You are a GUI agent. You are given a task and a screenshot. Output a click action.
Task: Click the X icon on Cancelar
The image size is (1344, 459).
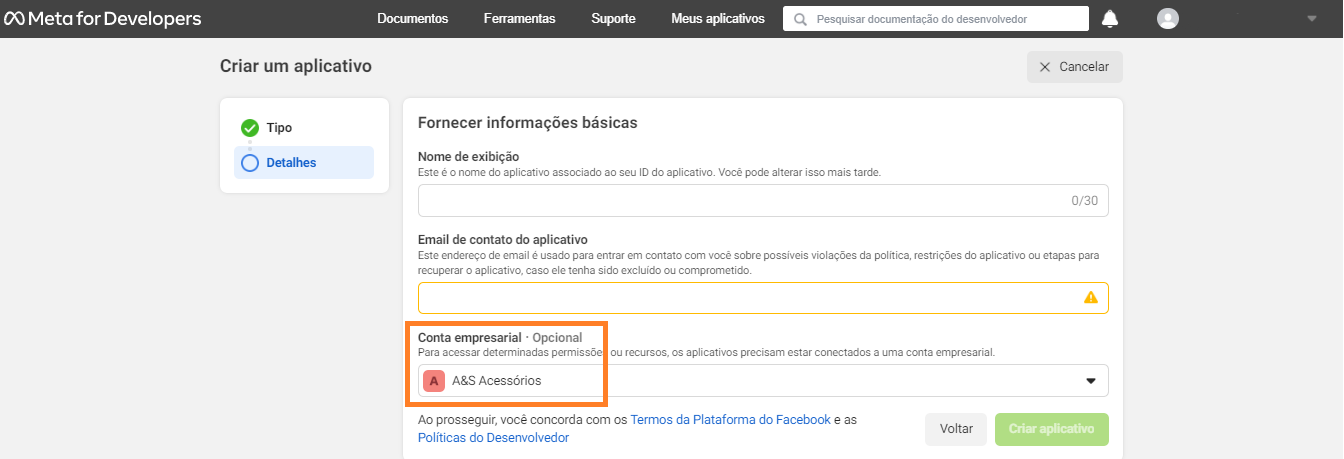(x=1045, y=67)
